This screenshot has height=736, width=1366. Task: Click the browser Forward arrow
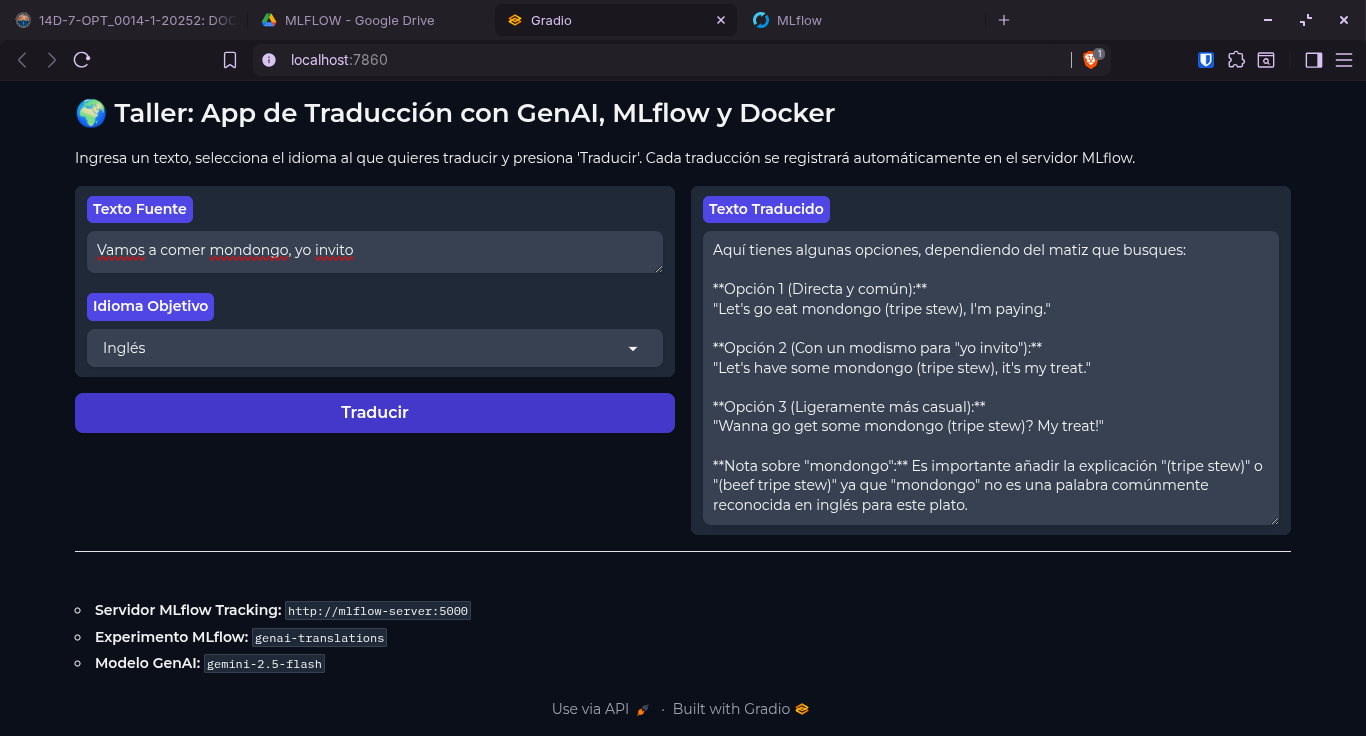pyautogui.click(x=52, y=60)
